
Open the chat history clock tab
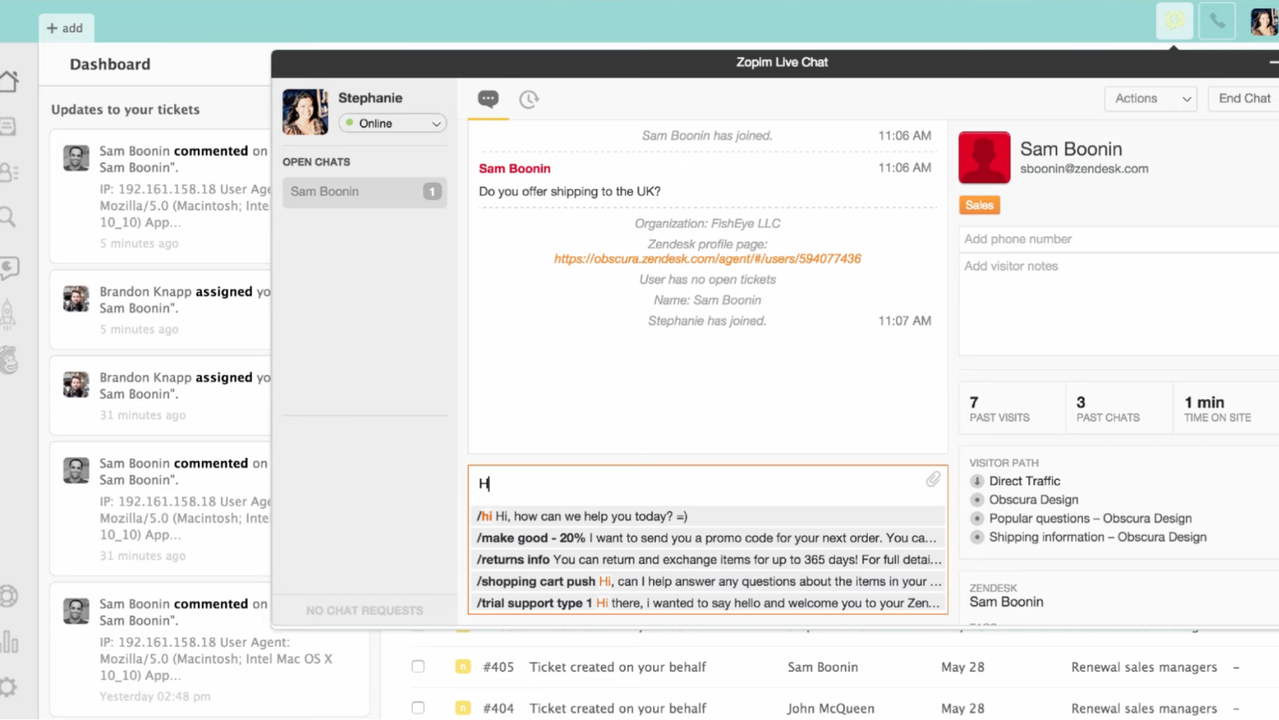point(529,99)
